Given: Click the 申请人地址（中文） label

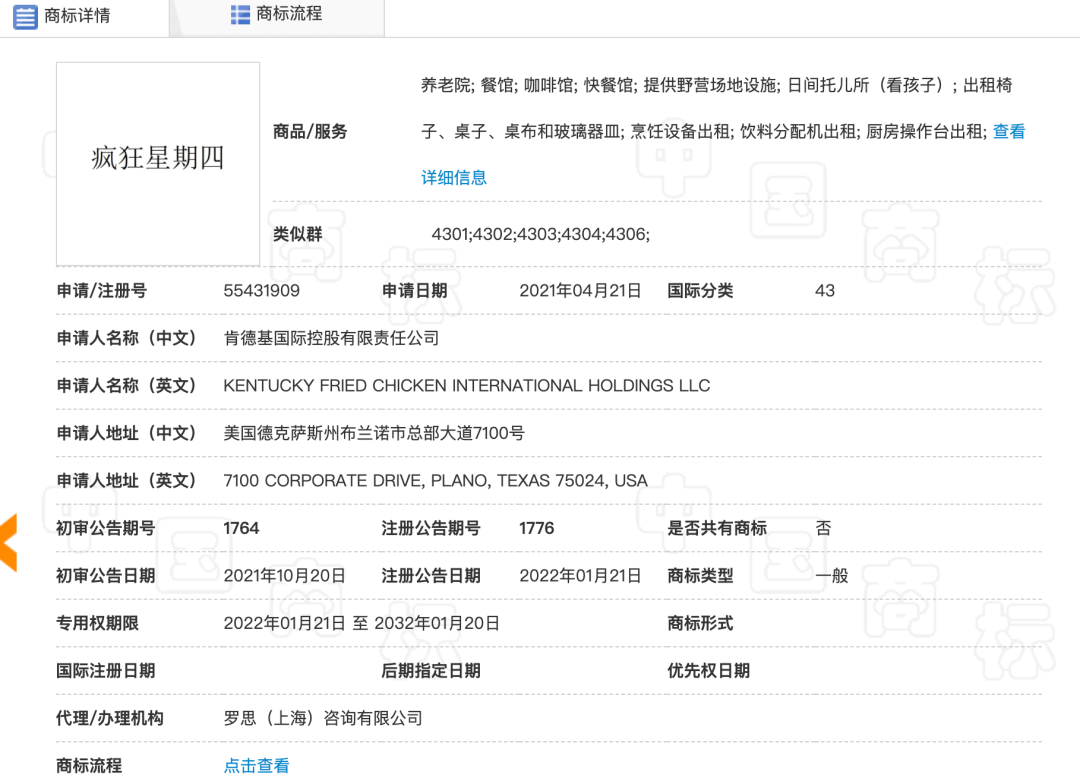Looking at the screenshot, I should click(x=126, y=433).
